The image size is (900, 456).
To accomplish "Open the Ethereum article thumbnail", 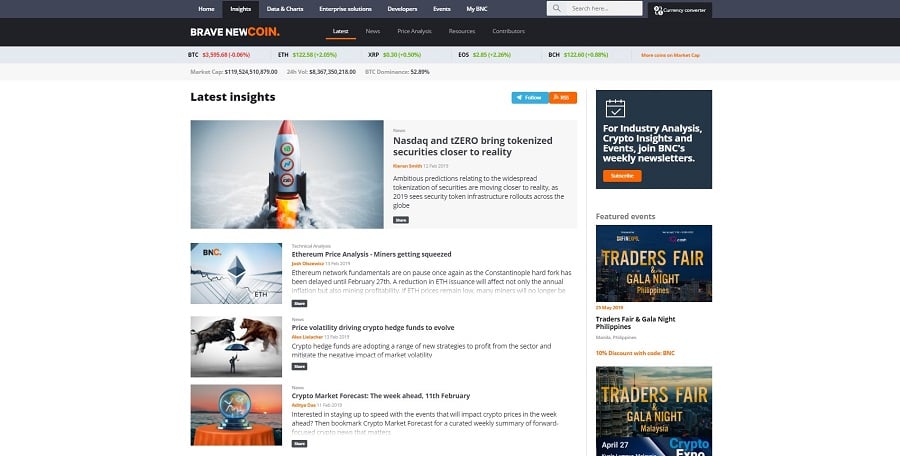I will pyautogui.click(x=236, y=273).
